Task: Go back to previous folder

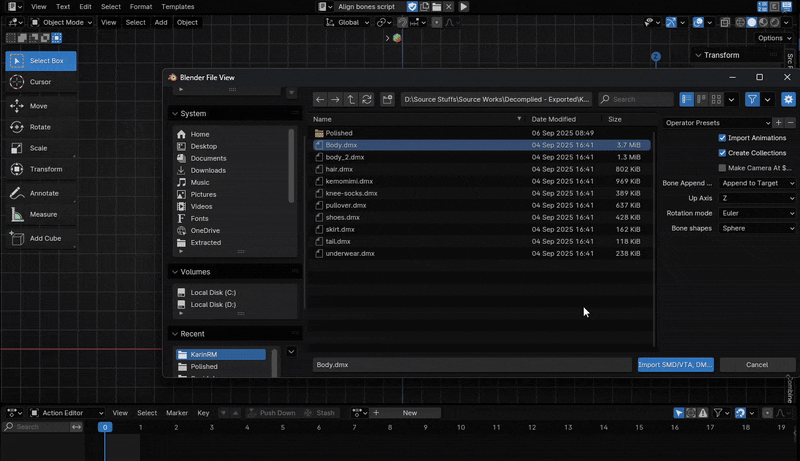Action: (320, 99)
